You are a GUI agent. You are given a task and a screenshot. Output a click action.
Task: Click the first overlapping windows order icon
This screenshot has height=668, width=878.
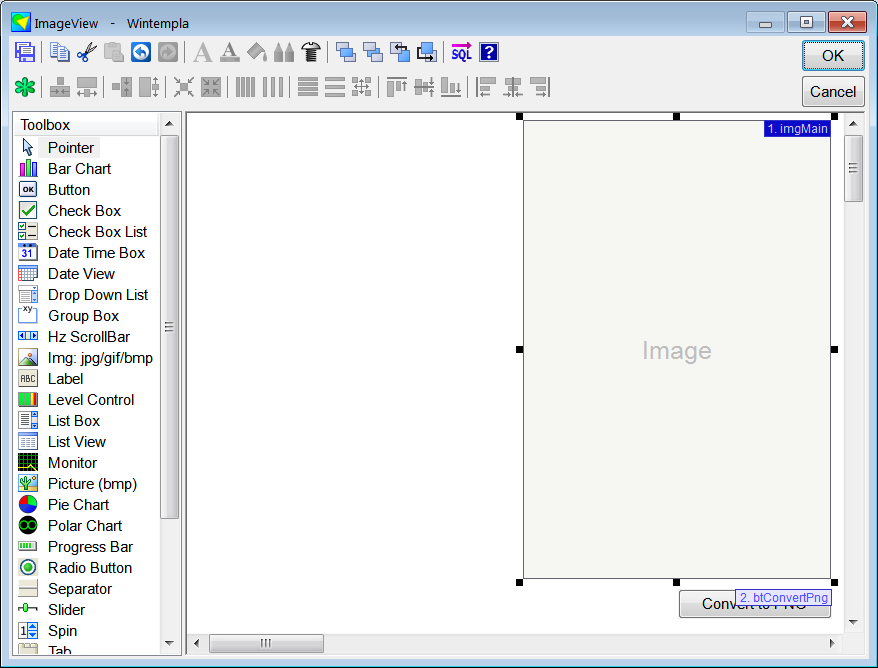click(x=345, y=53)
